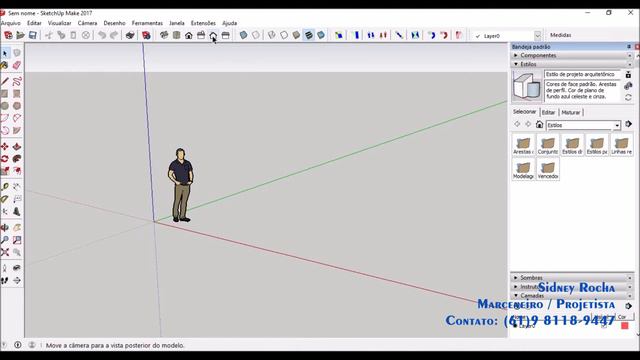Enable Monochrome face style
640x360 pixels.
click(321, 36)
